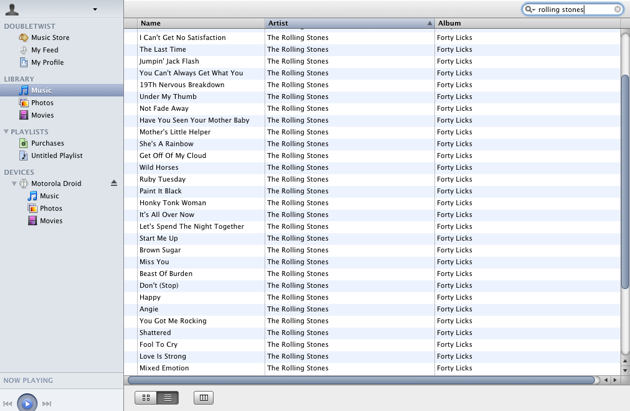The width and height of the screenshot is (630, 411).
Task: Click the scroll right arrow
Action: (615, 380)
